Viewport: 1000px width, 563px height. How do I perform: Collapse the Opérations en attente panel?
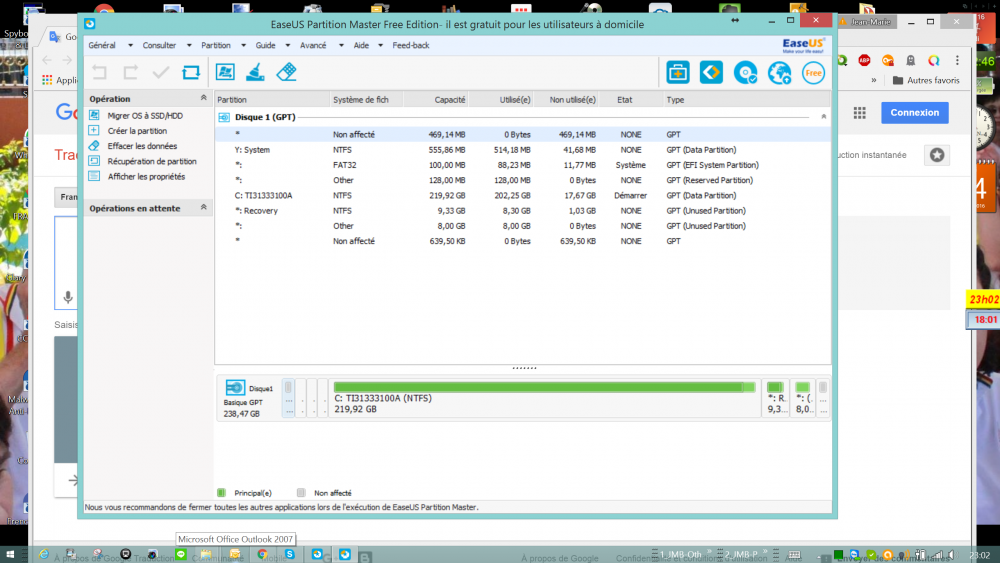[204, 208]
